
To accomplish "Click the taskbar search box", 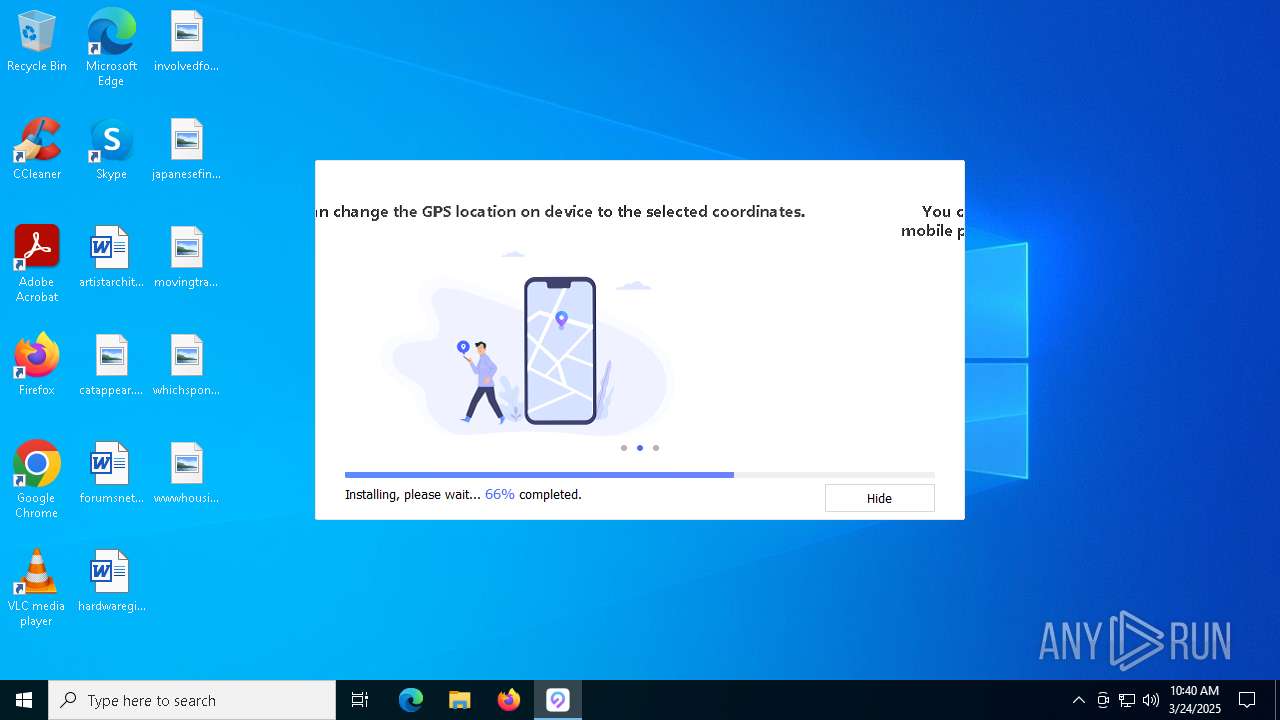I will coord(192,700).
